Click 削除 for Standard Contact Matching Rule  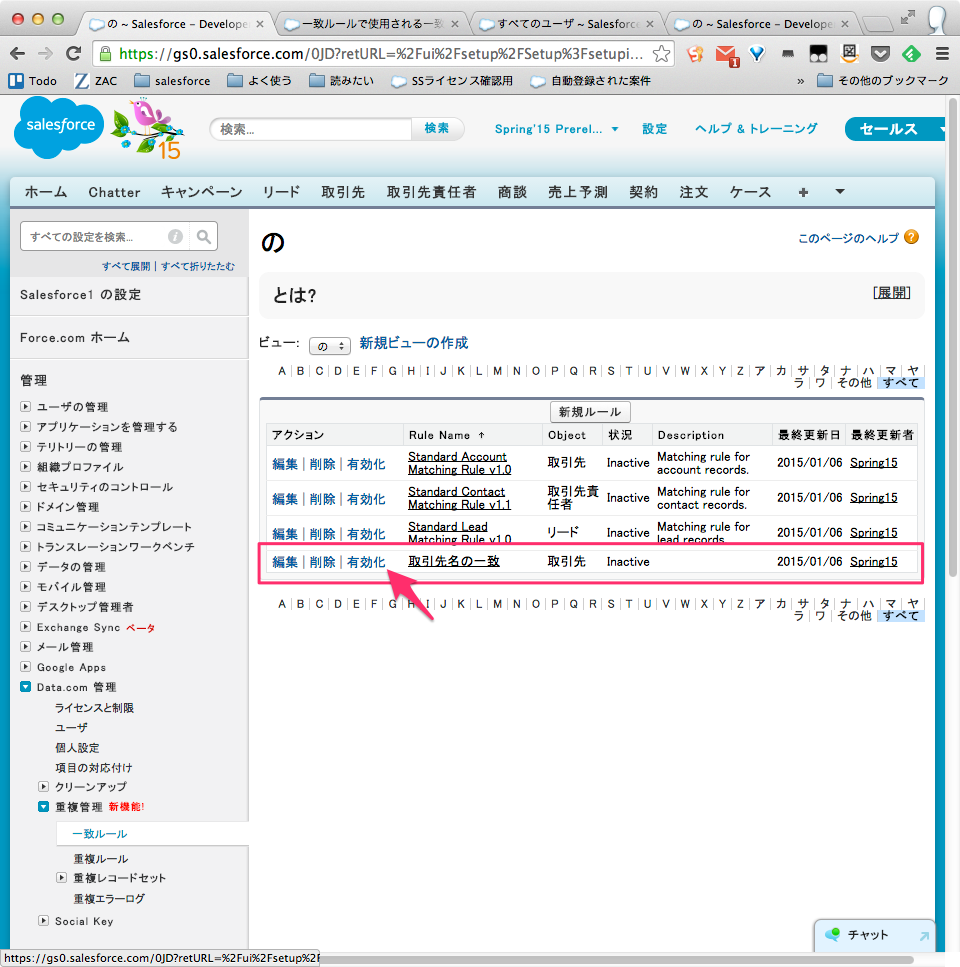[322, 499]
